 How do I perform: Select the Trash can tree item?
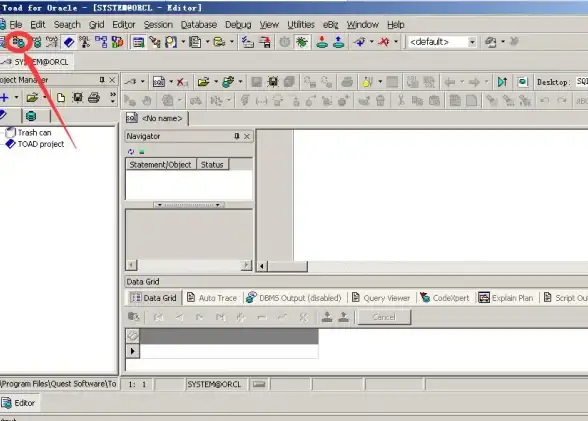click(29, 133)
